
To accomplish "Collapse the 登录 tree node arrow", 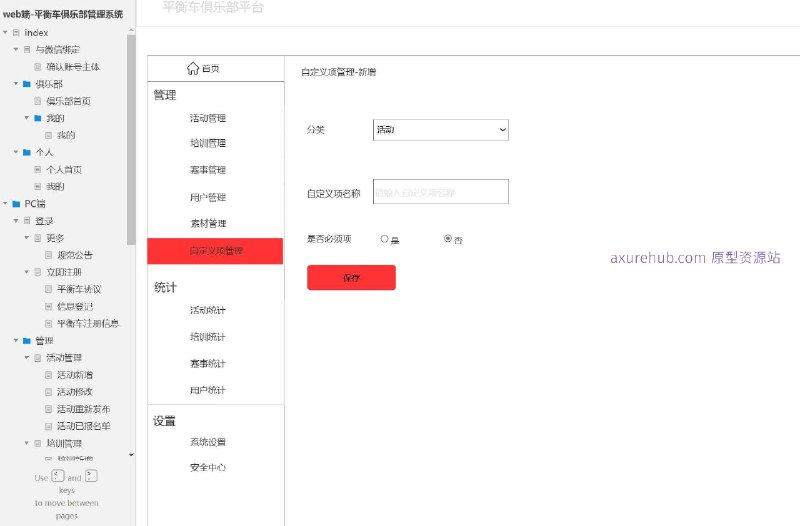I will click(x=16, y=221).
